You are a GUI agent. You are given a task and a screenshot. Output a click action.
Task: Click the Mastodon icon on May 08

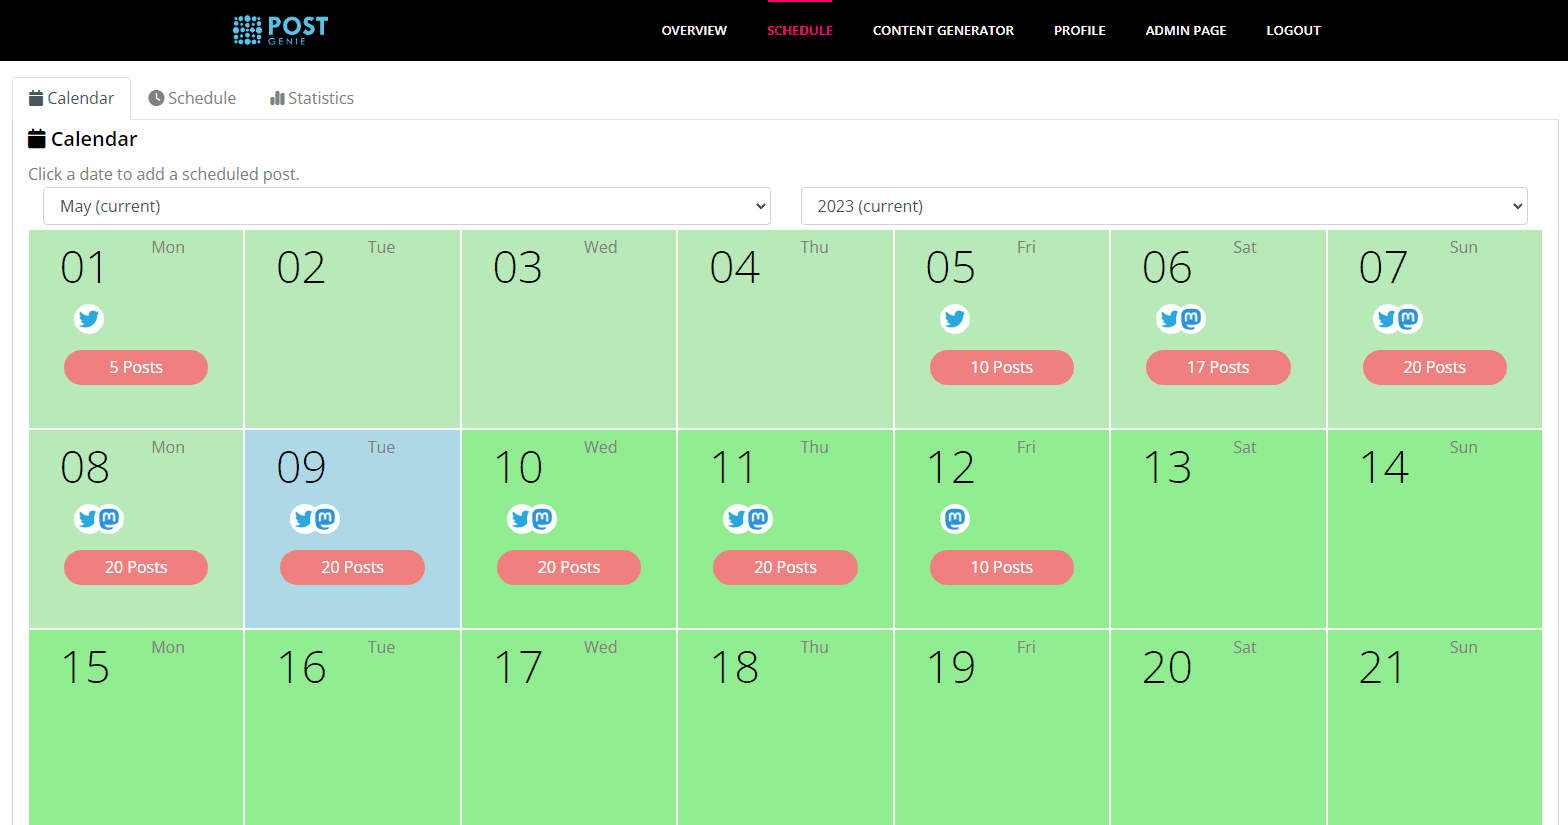pyautogui.click(x=110, y=519)
